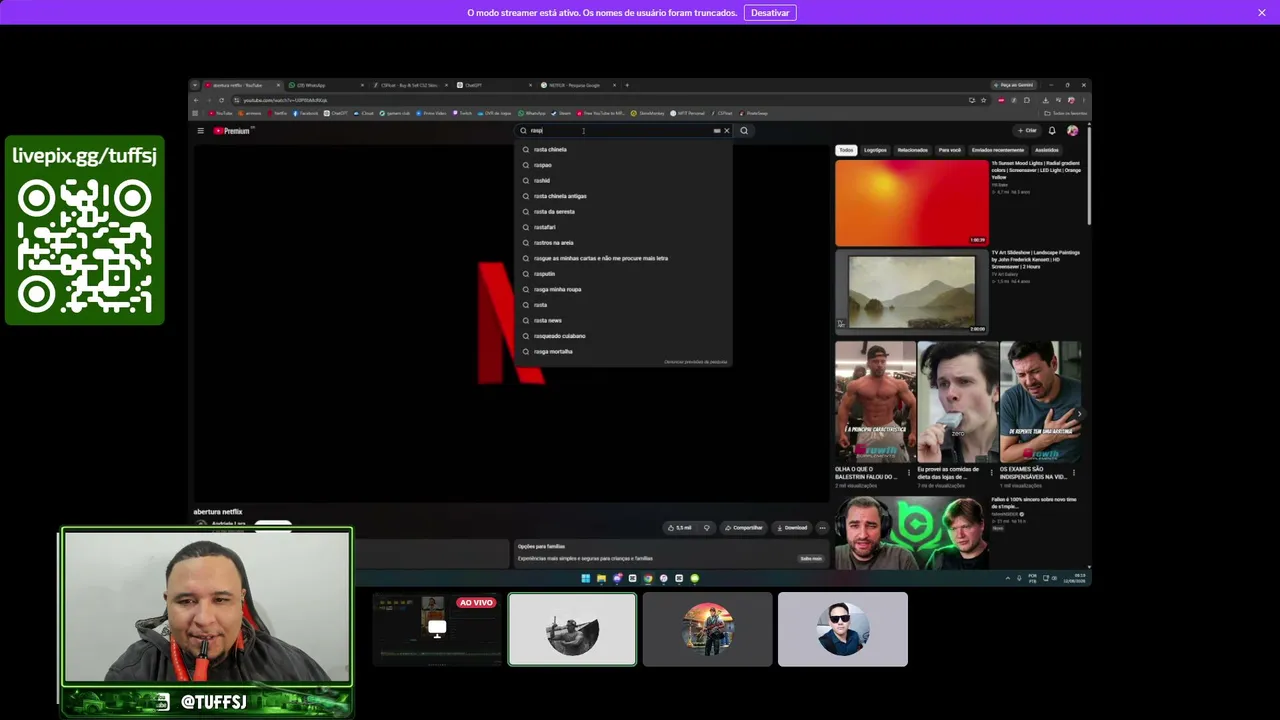Click the Compartilhar share button
Screen dimensions: 1280x720
[x=744, y=528]
